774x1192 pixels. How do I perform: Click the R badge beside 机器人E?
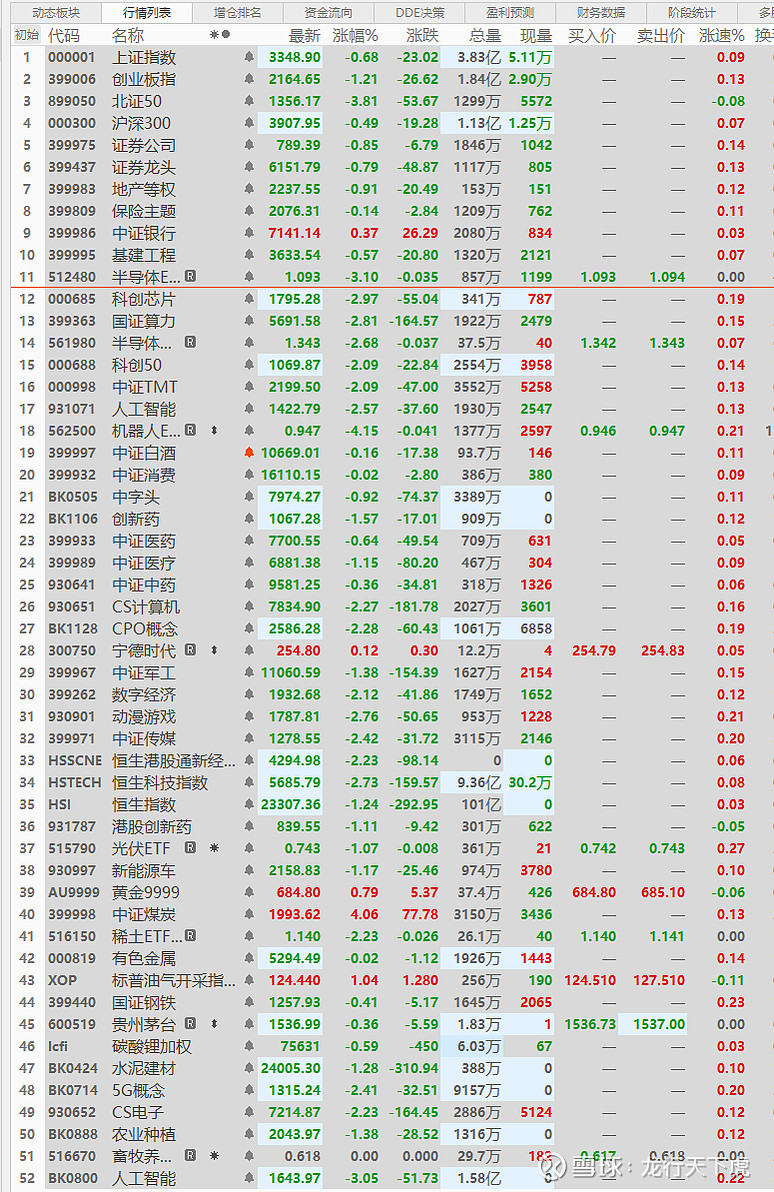(190, 430)
